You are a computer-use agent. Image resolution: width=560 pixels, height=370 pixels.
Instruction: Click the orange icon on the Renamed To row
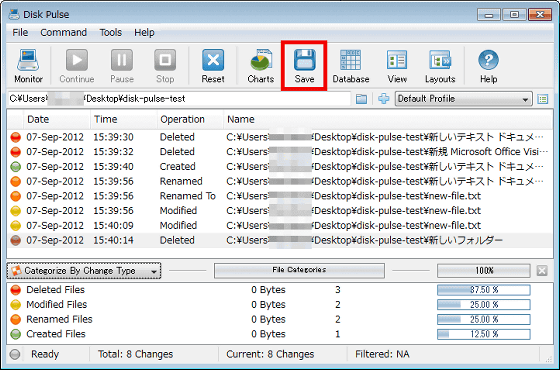tap(15, 196)
